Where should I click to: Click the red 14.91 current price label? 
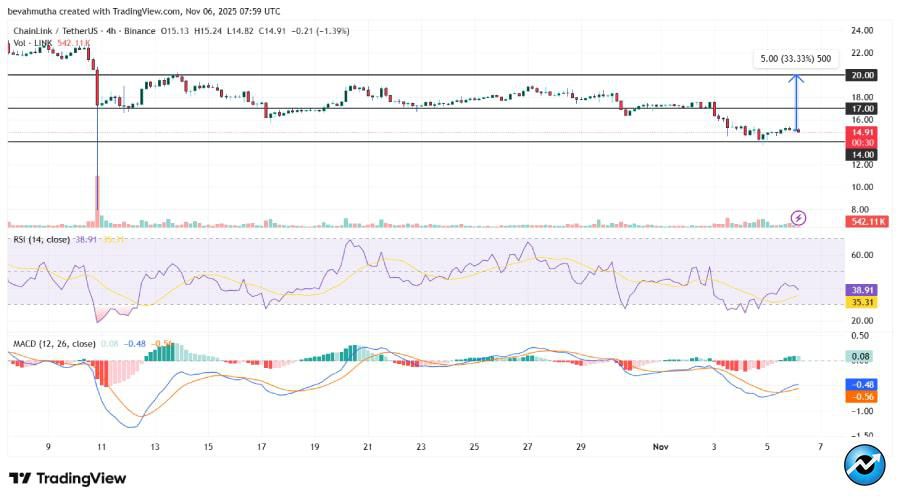pyautogui.click(x=861, y=131)
